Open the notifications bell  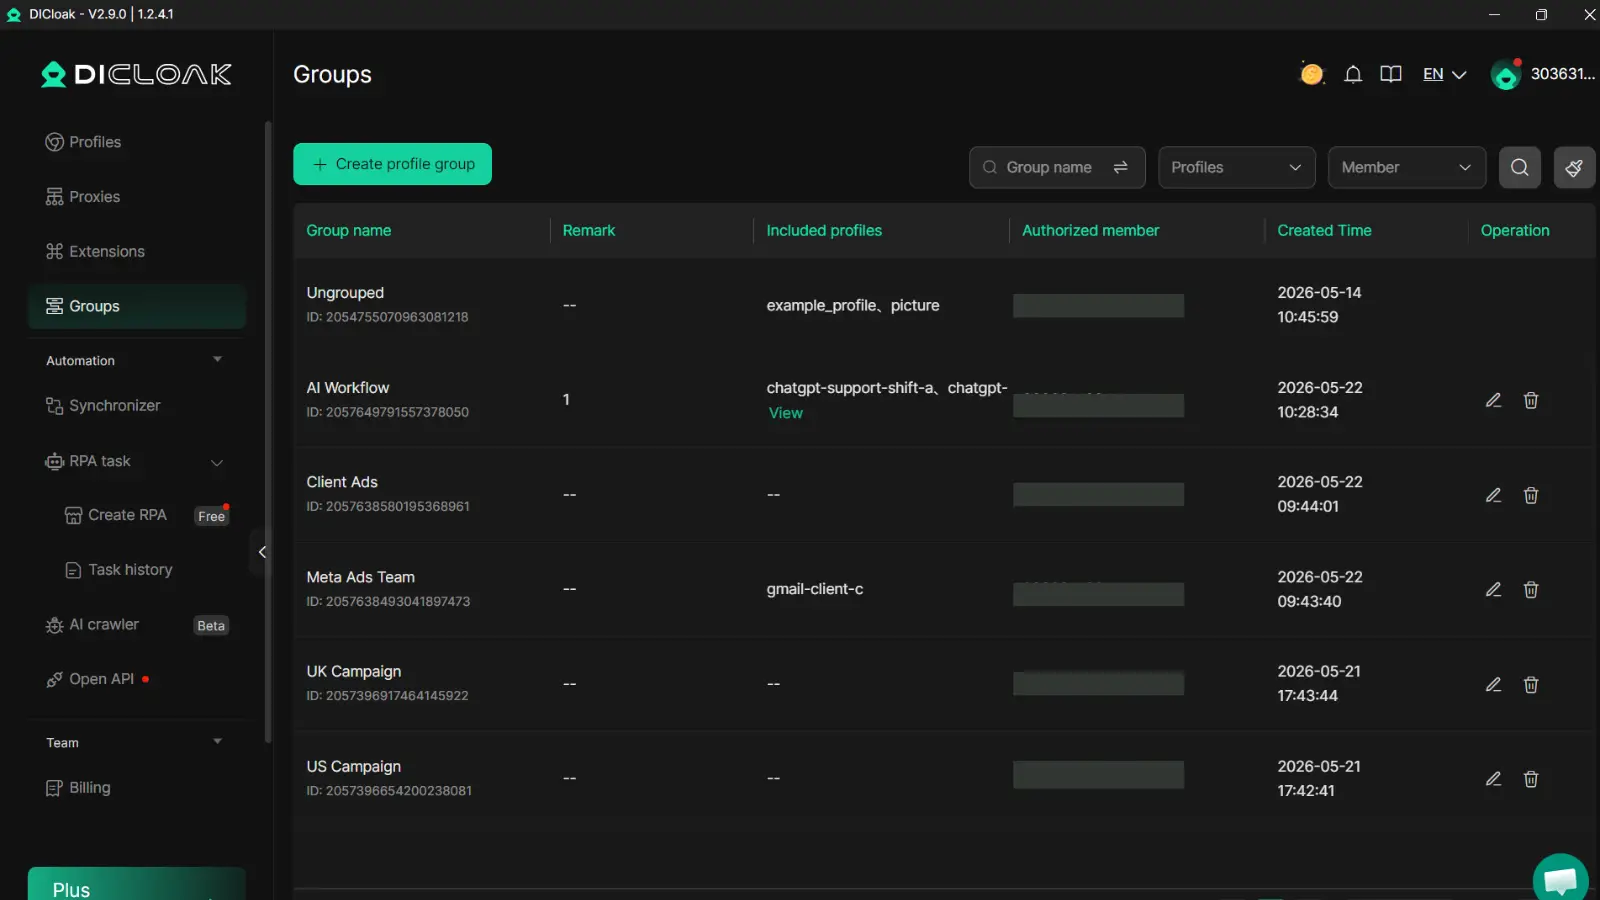[1352, 74]
